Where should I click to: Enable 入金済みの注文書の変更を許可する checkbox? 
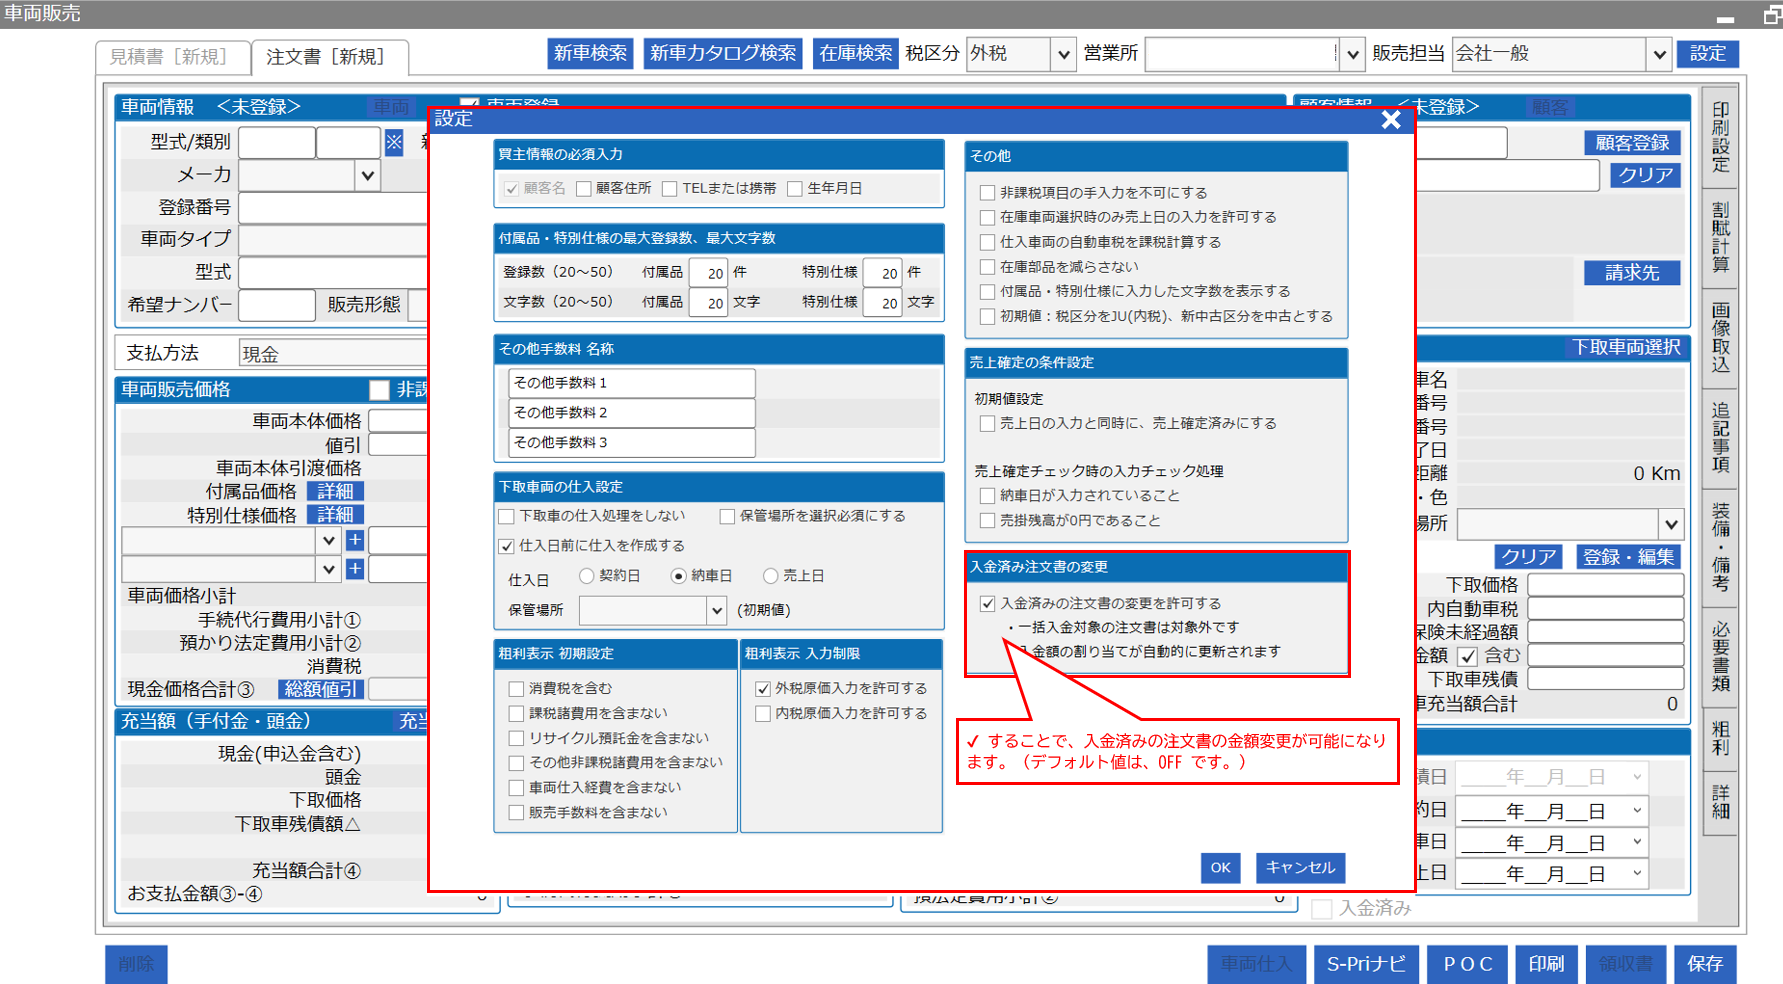[988, 604]
